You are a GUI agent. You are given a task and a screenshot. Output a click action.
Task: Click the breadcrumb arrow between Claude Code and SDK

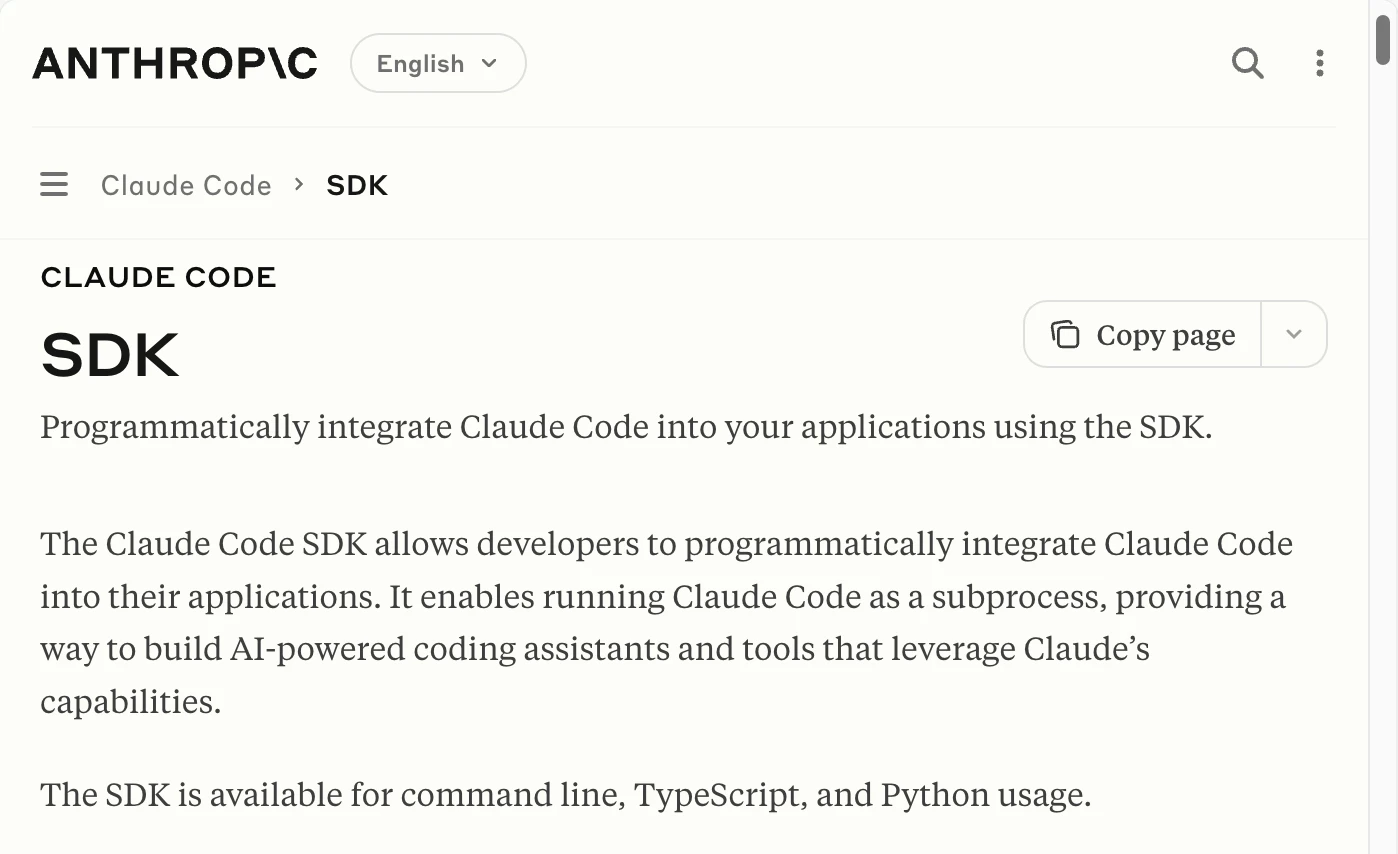tap(298, 185)
